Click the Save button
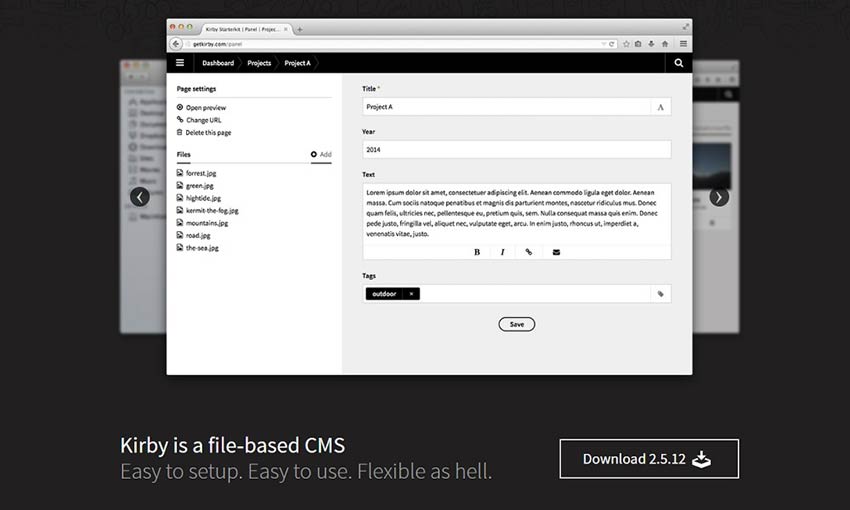Viewport: 850px width, 510px height. pyautogui.click(x=517, y=324)
